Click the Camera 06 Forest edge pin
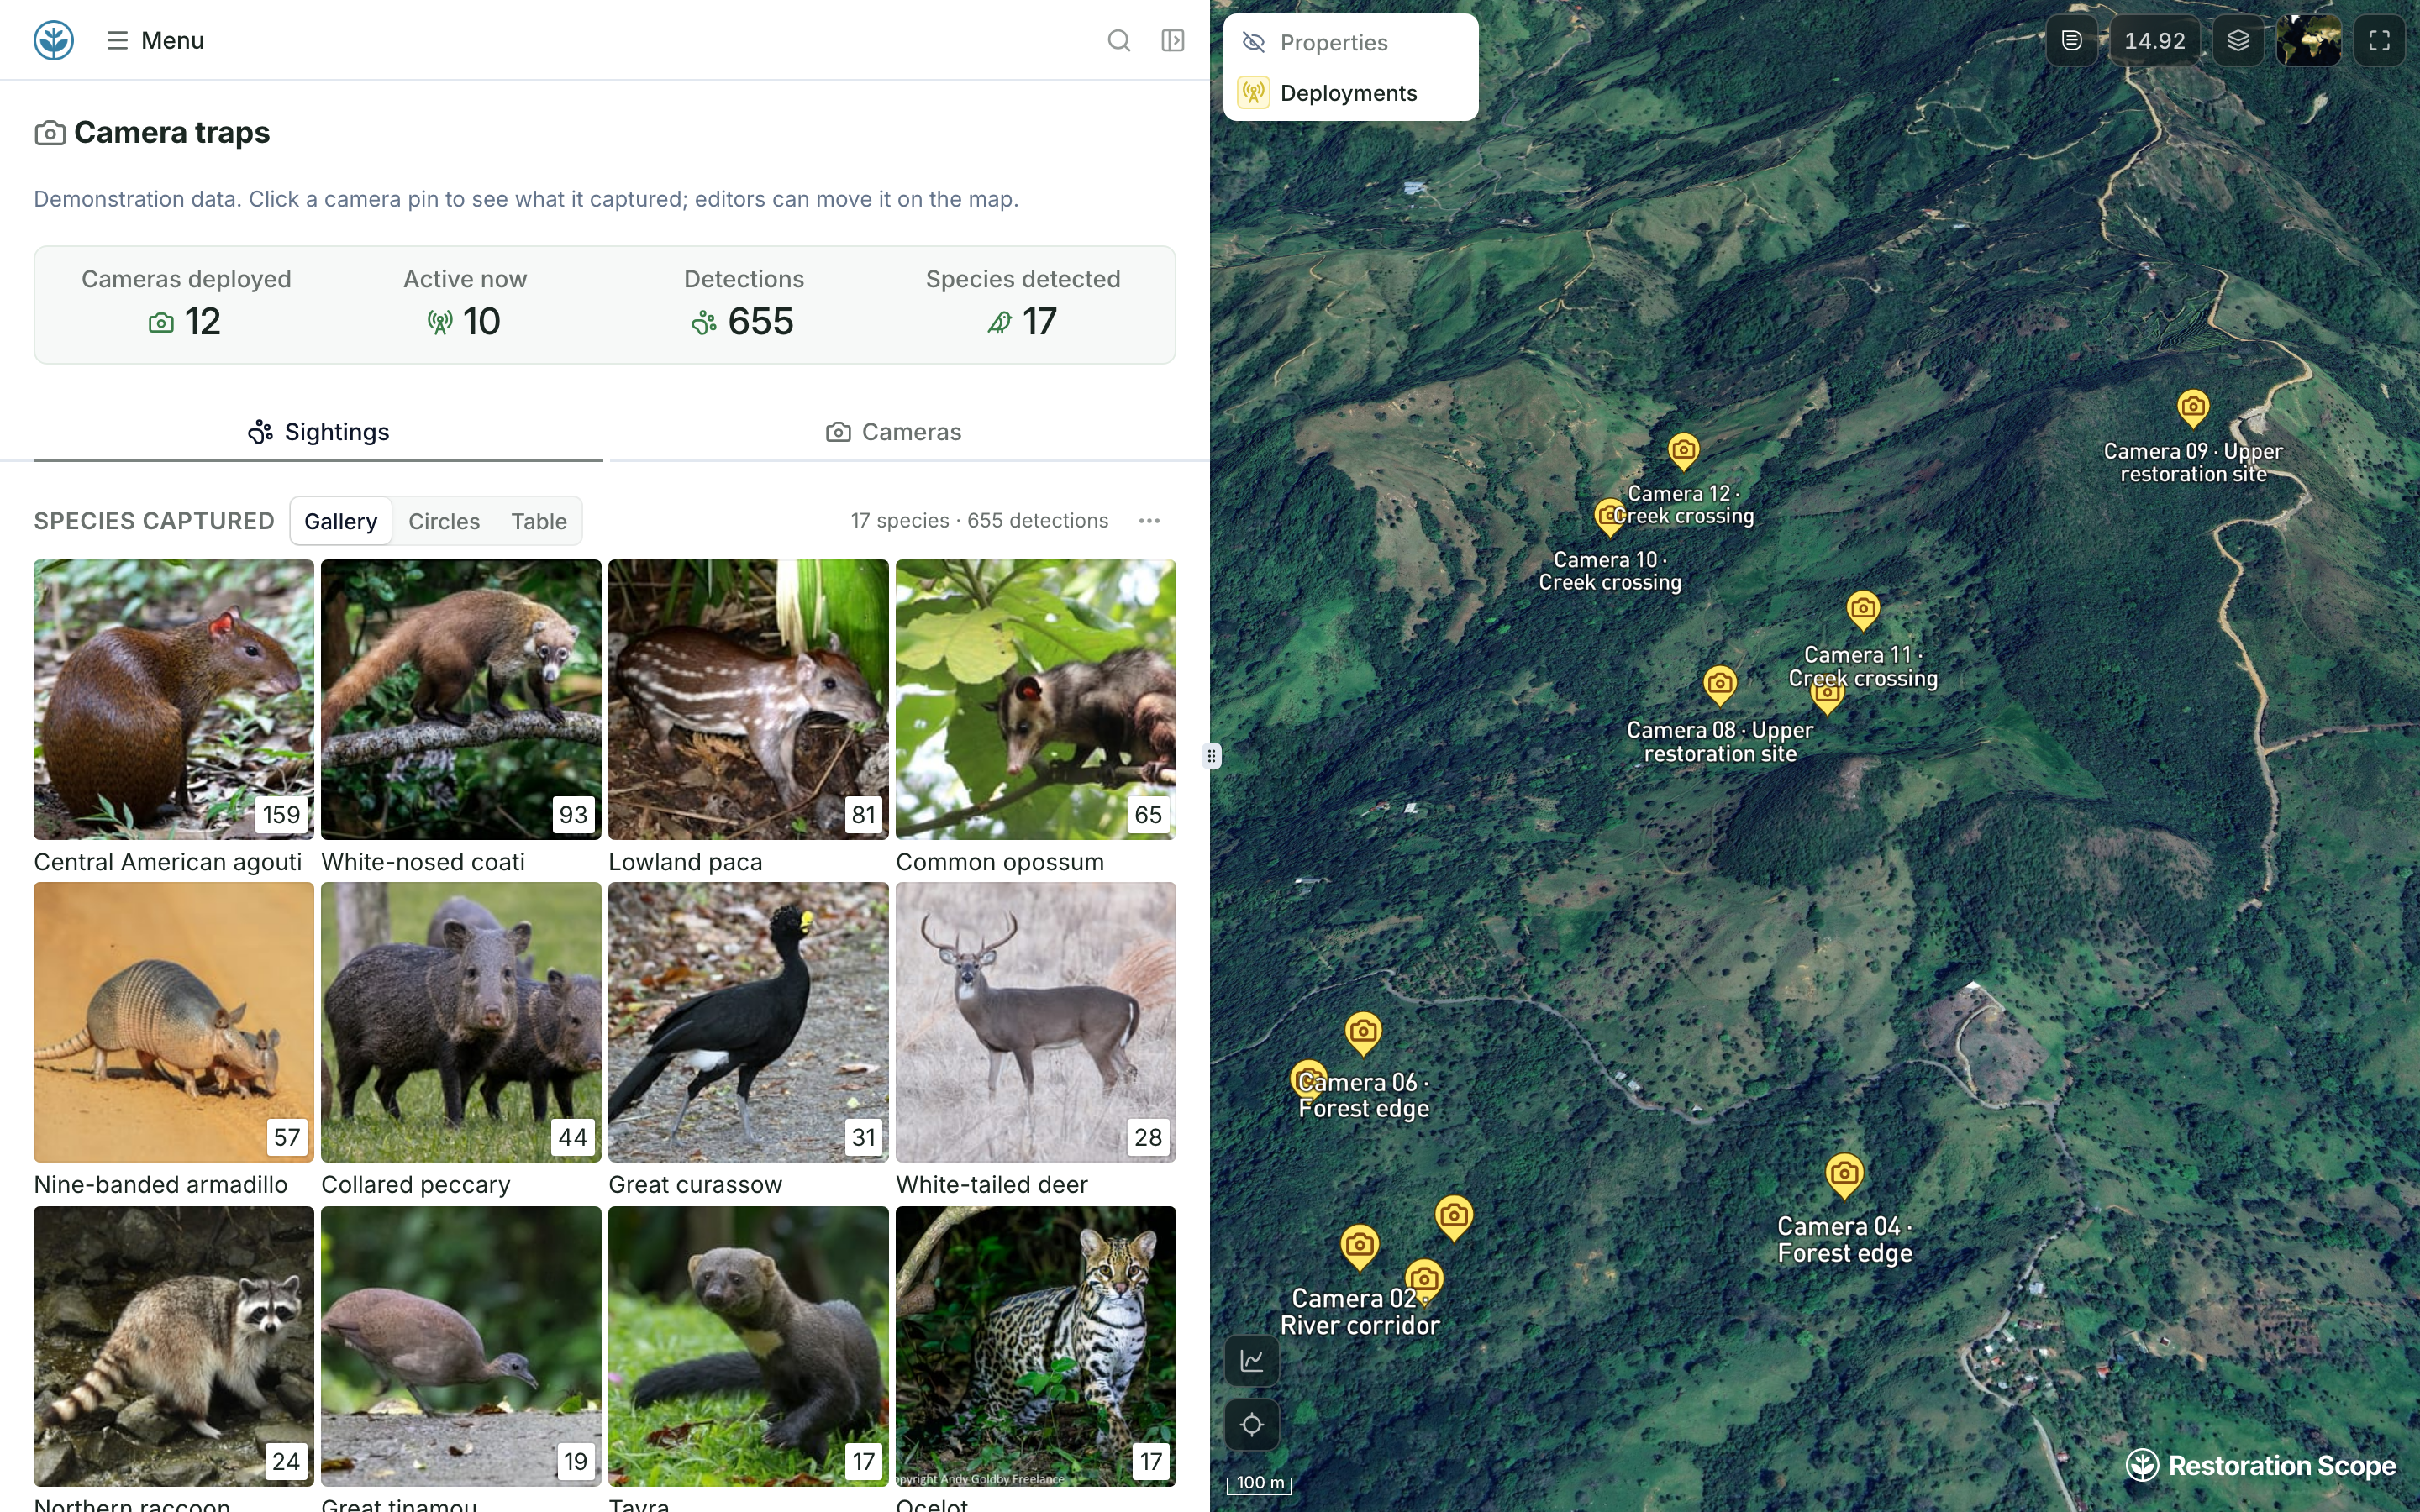Viewport: 2420px width, 1512px height. point(1363,1032)
